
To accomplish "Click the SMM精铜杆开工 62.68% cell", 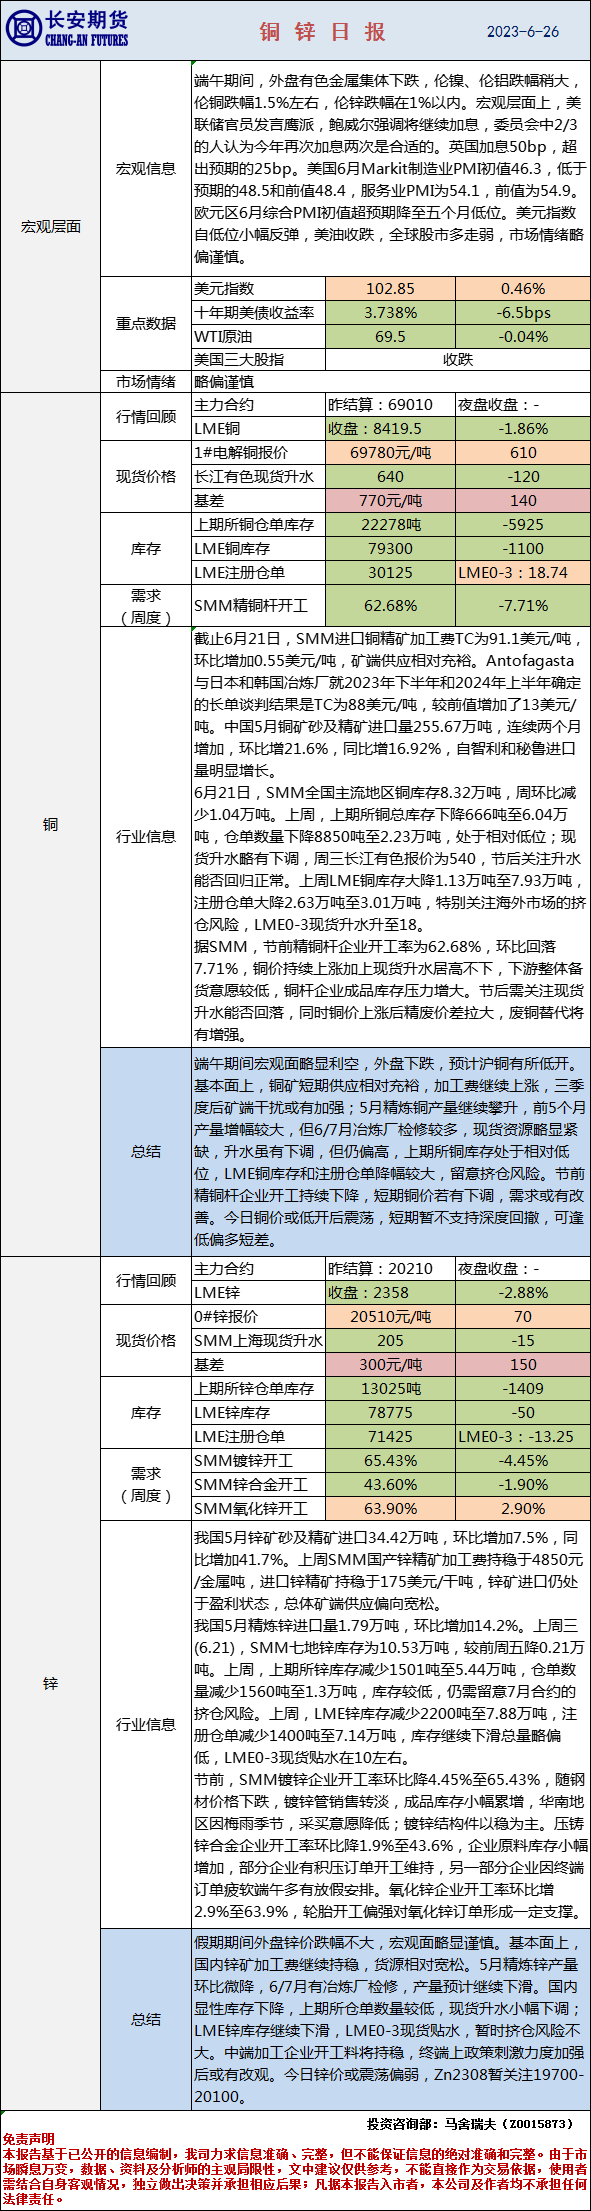I will (390, 606).
